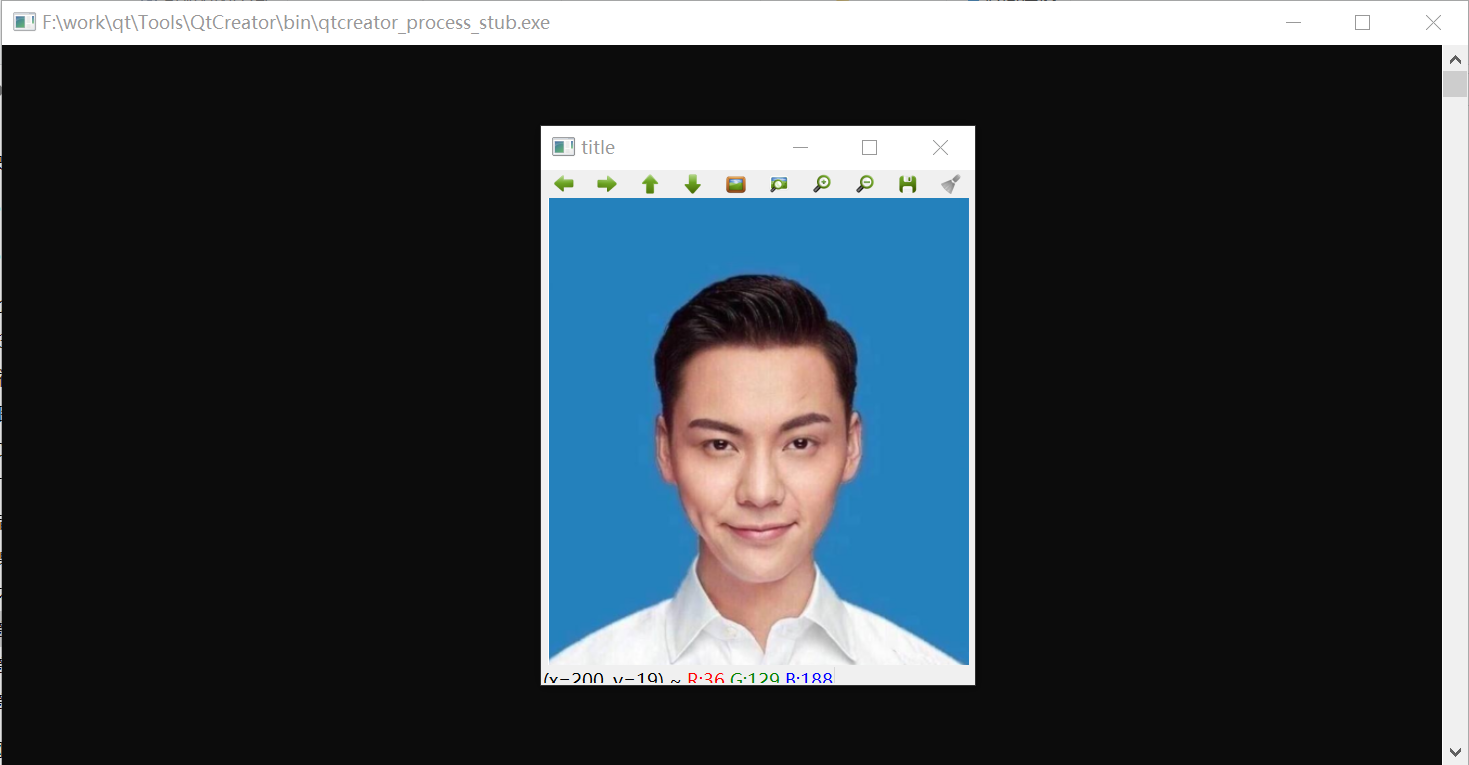Close the "title" image window
The width and height of the screenshot is (1469, 765).
940,147
